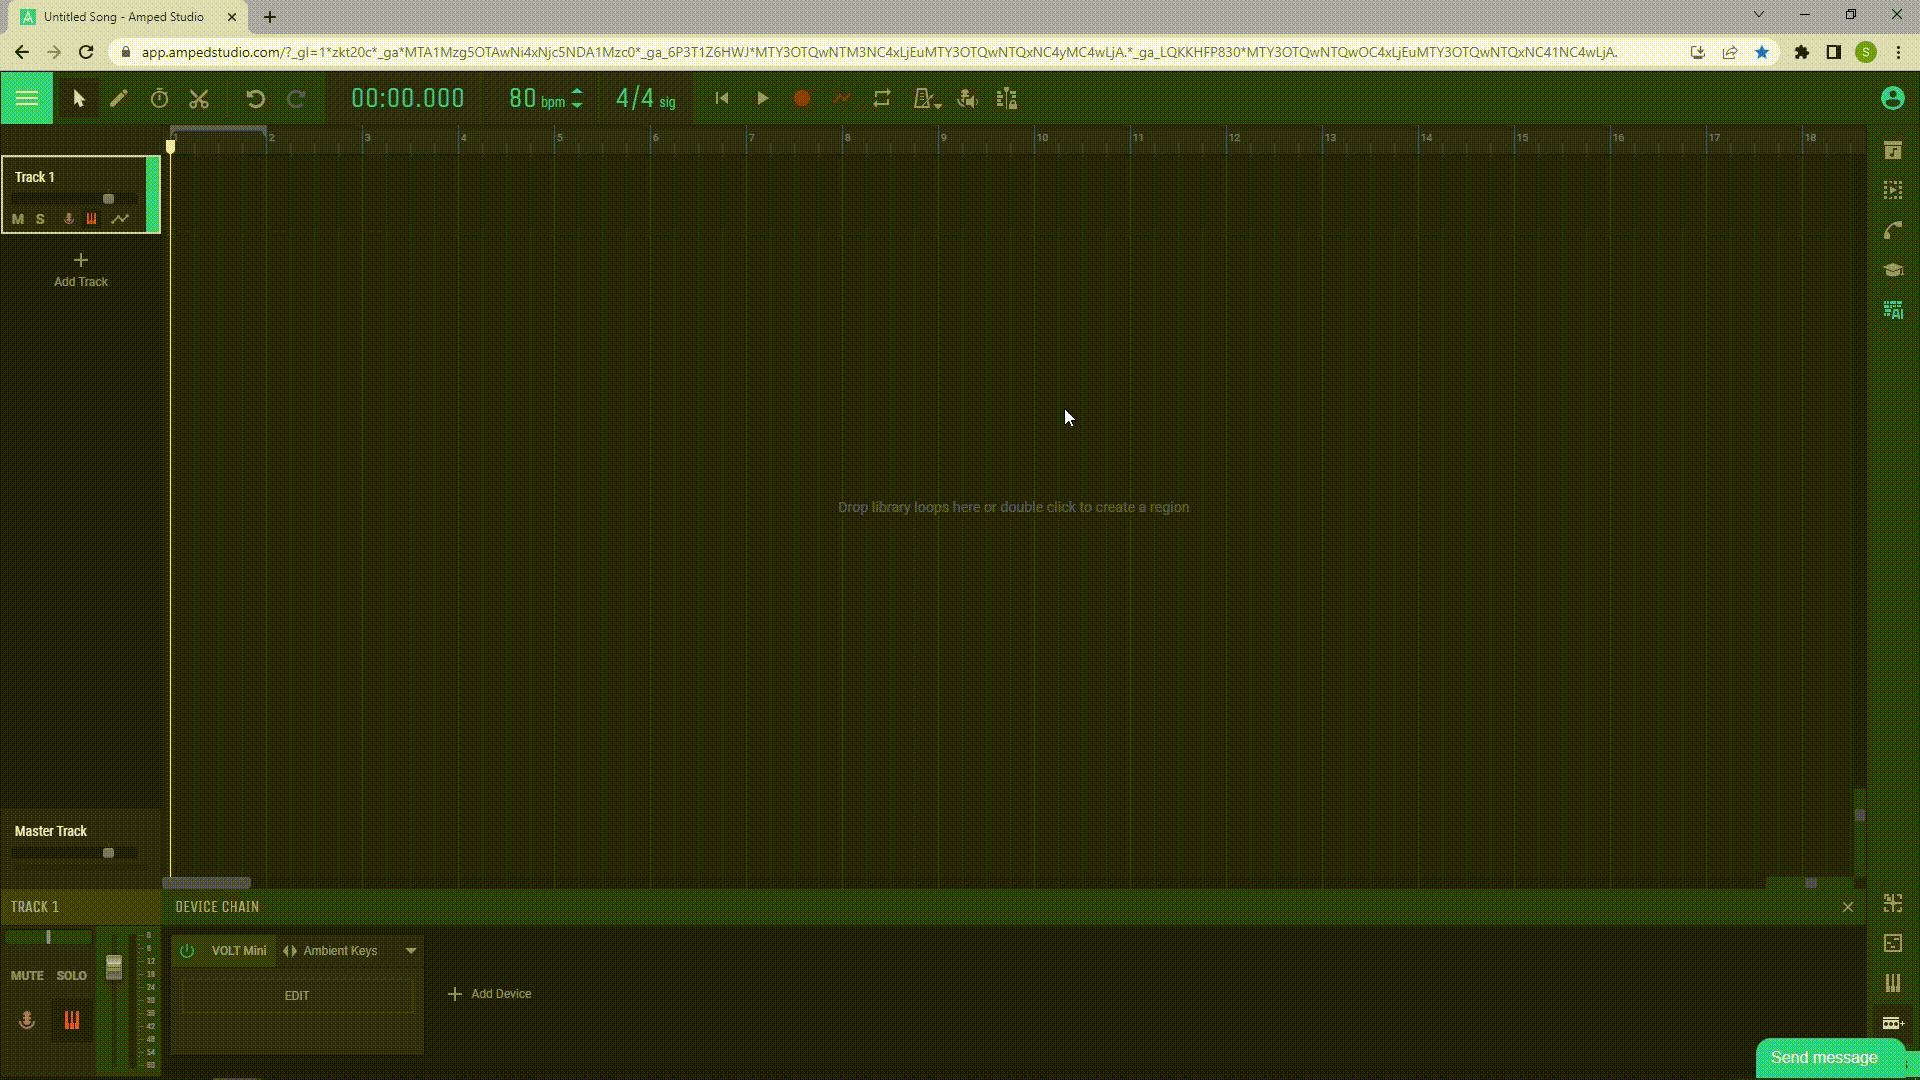Expand the Ambient Keys instrument dropdown

(410, 949)
